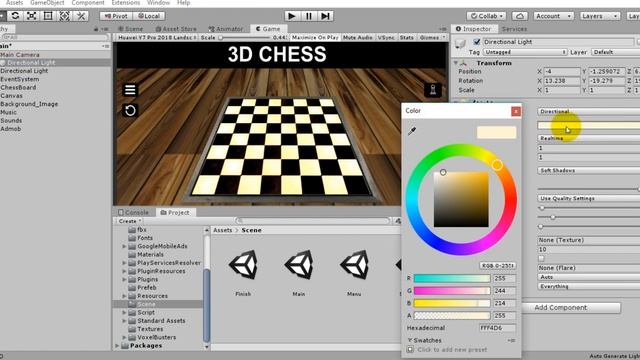Open the Huawei Y7 Pro resolution dropdown
The image size is (640, 360).
point(156,37)
